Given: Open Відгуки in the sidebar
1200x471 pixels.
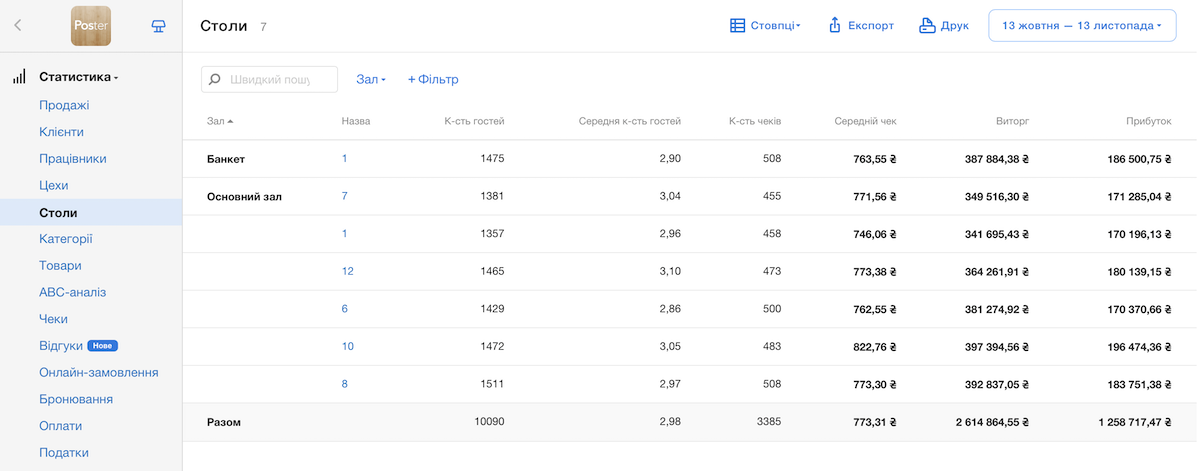Looking at the screenshot, I should tap(60, 346).
